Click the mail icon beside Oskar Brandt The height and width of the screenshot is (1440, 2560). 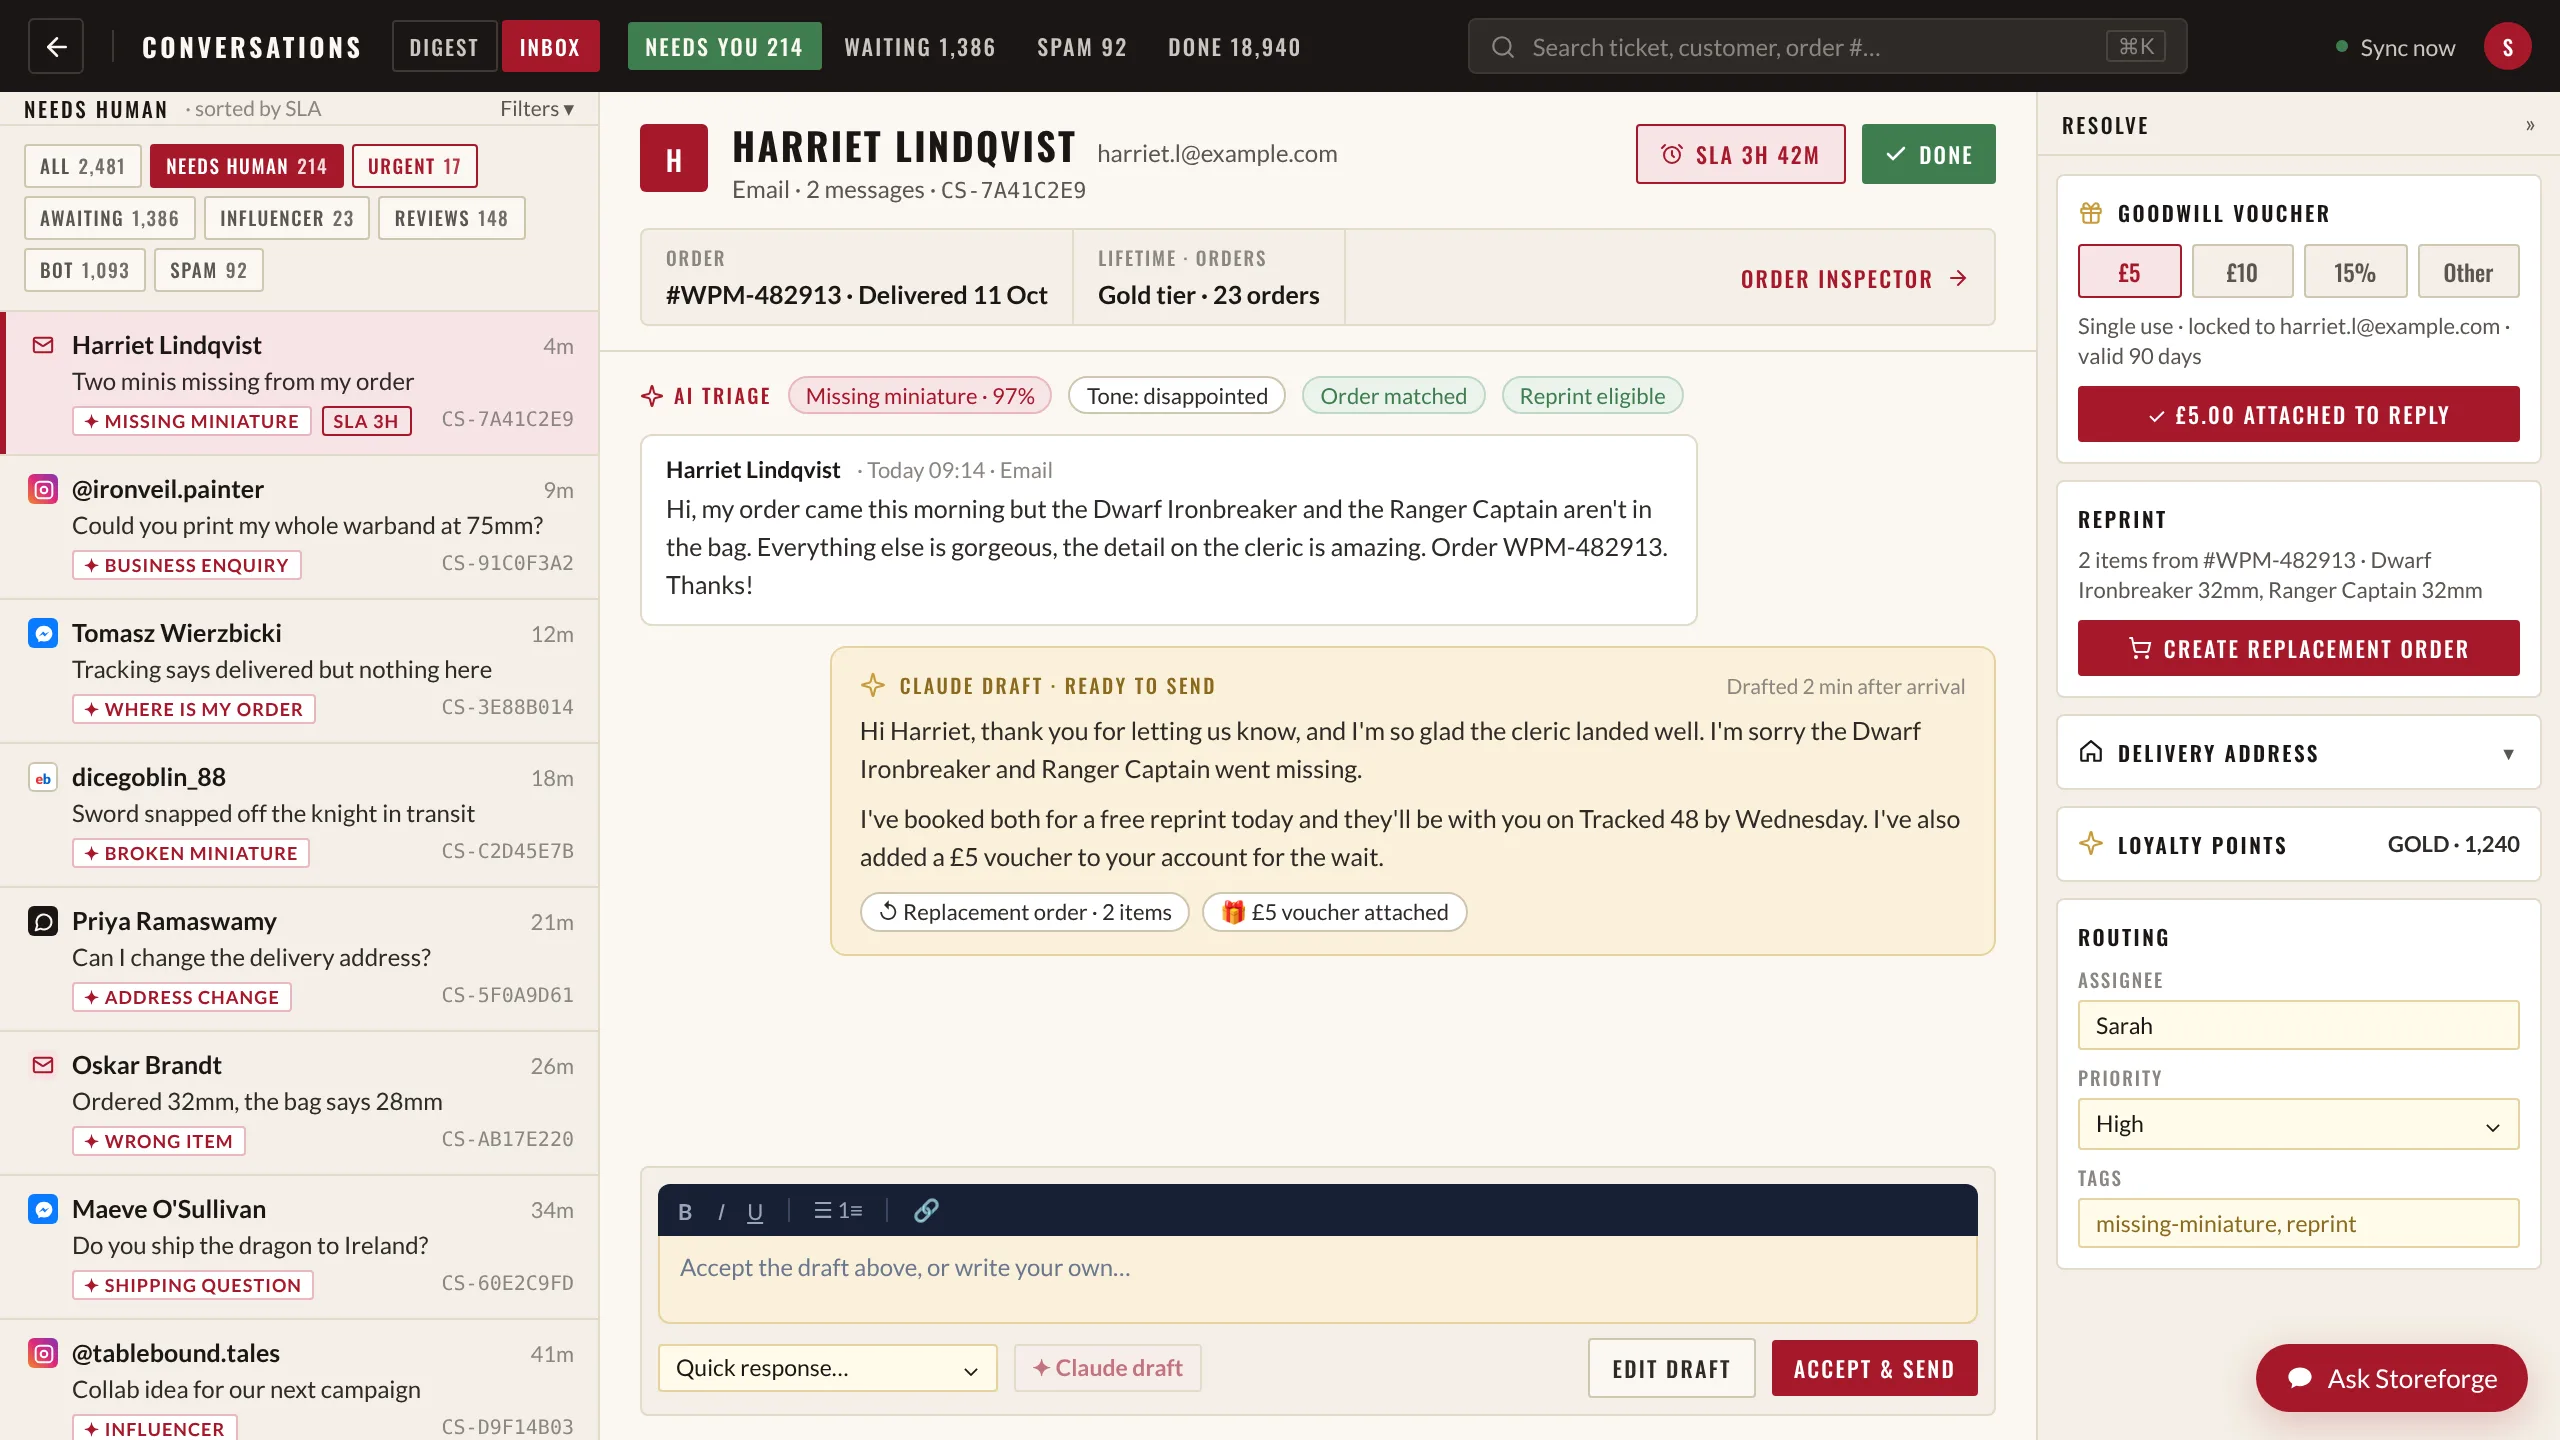[43, 1065]
